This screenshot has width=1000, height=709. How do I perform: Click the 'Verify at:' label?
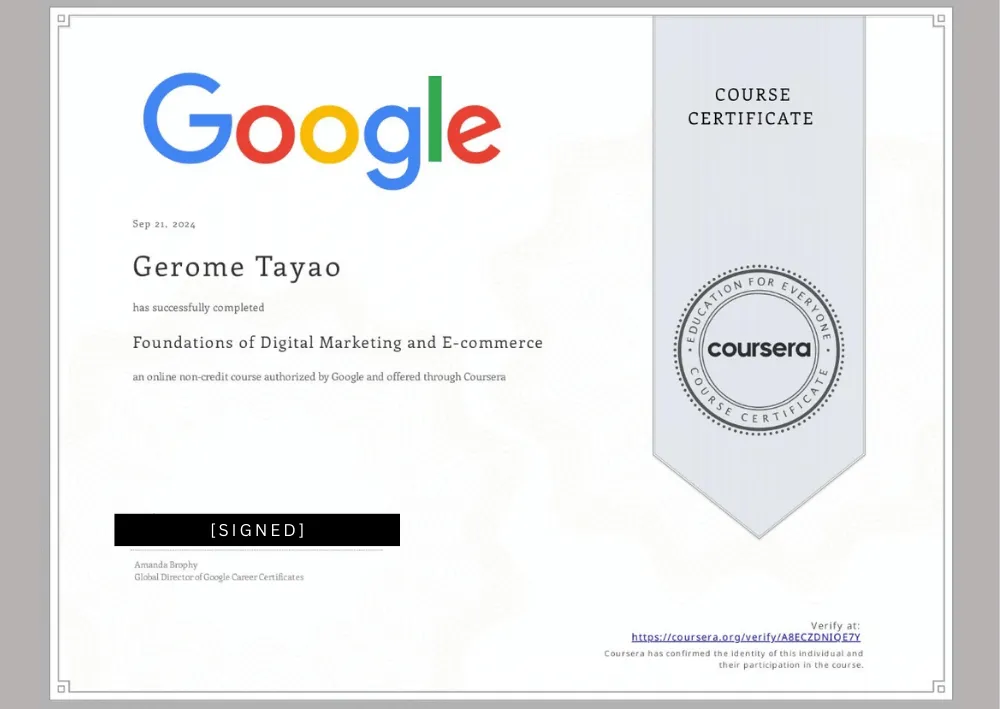pos(835,625)
